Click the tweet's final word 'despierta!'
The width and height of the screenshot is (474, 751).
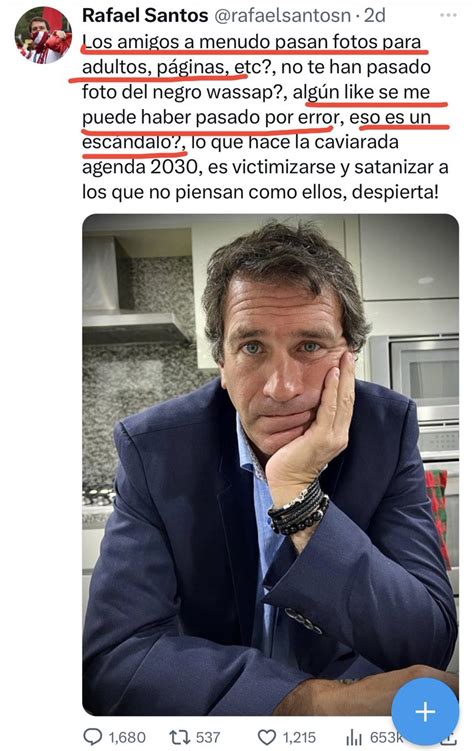[x=395, y=192]
